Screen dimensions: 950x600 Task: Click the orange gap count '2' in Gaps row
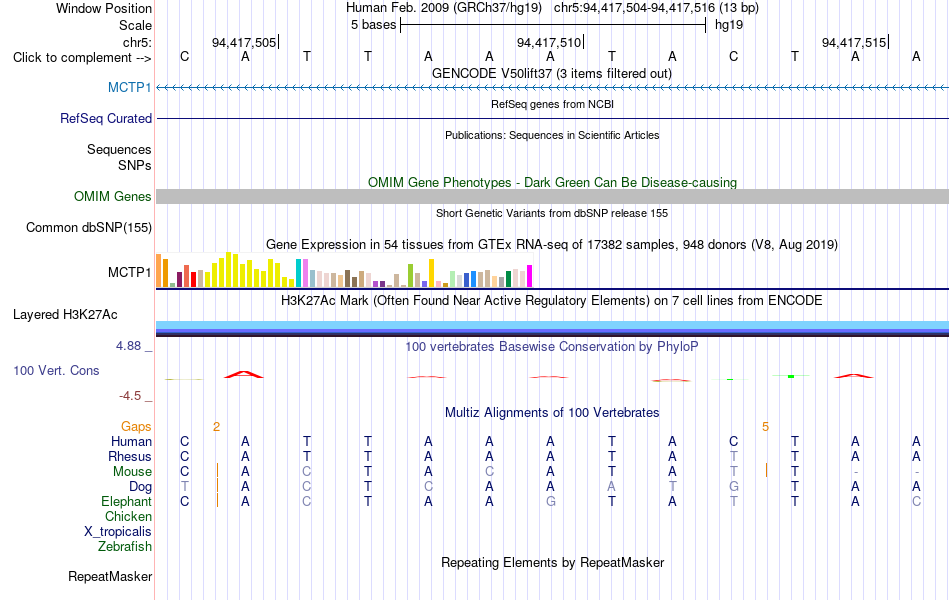click(216, 427)
